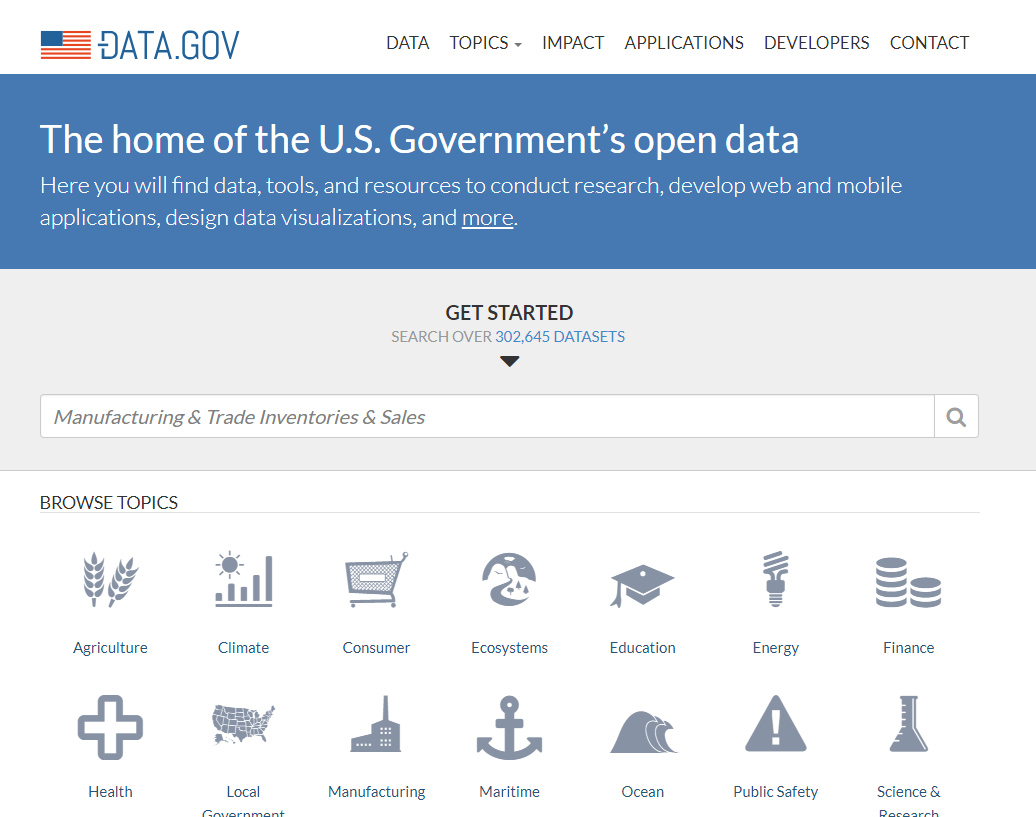This screenshot has width=1036, height=817.
Task: Click the Local Government topic label
Action: tap(243, 801)
